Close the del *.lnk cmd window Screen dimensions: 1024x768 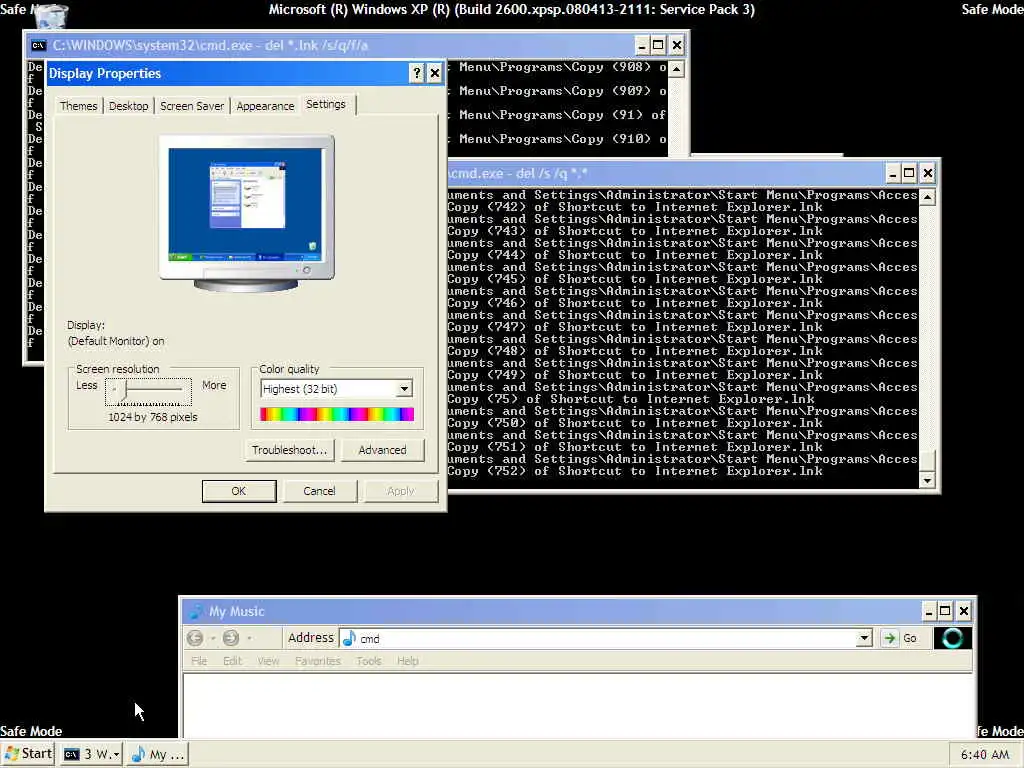click(x=677, y=45)
